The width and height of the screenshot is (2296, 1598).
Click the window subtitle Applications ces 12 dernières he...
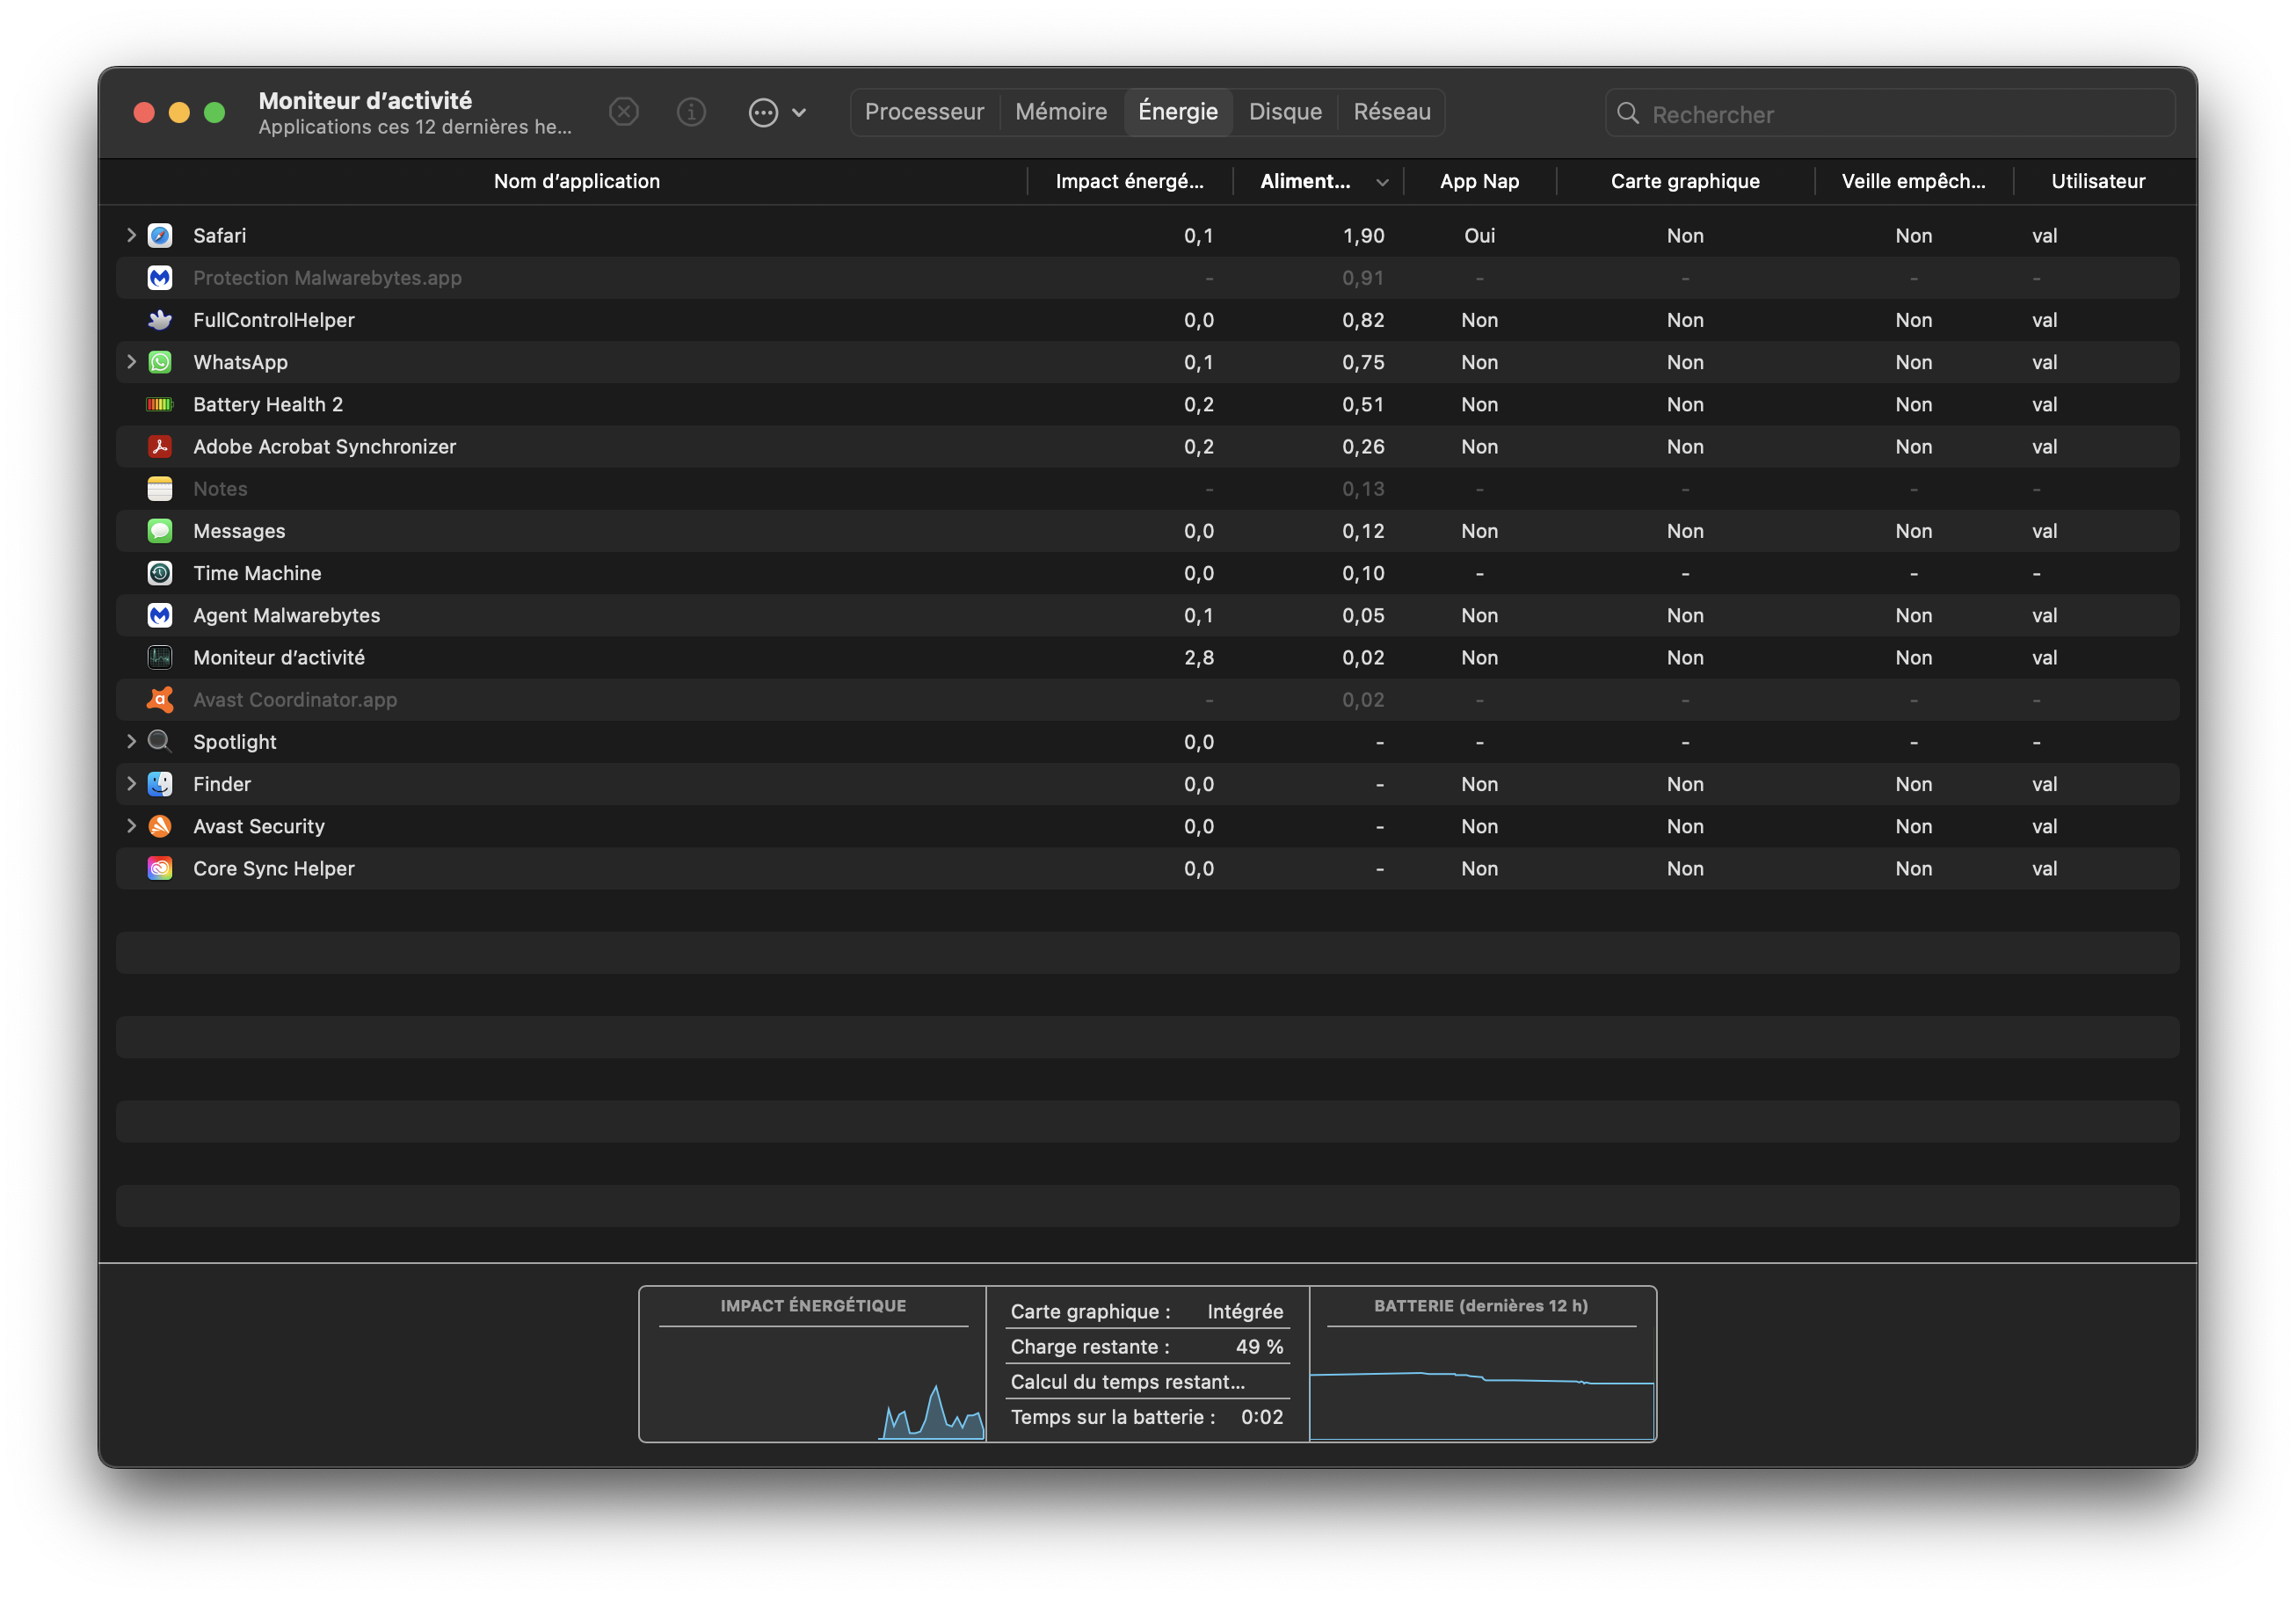pyautogui.click(x=415, y=127)
